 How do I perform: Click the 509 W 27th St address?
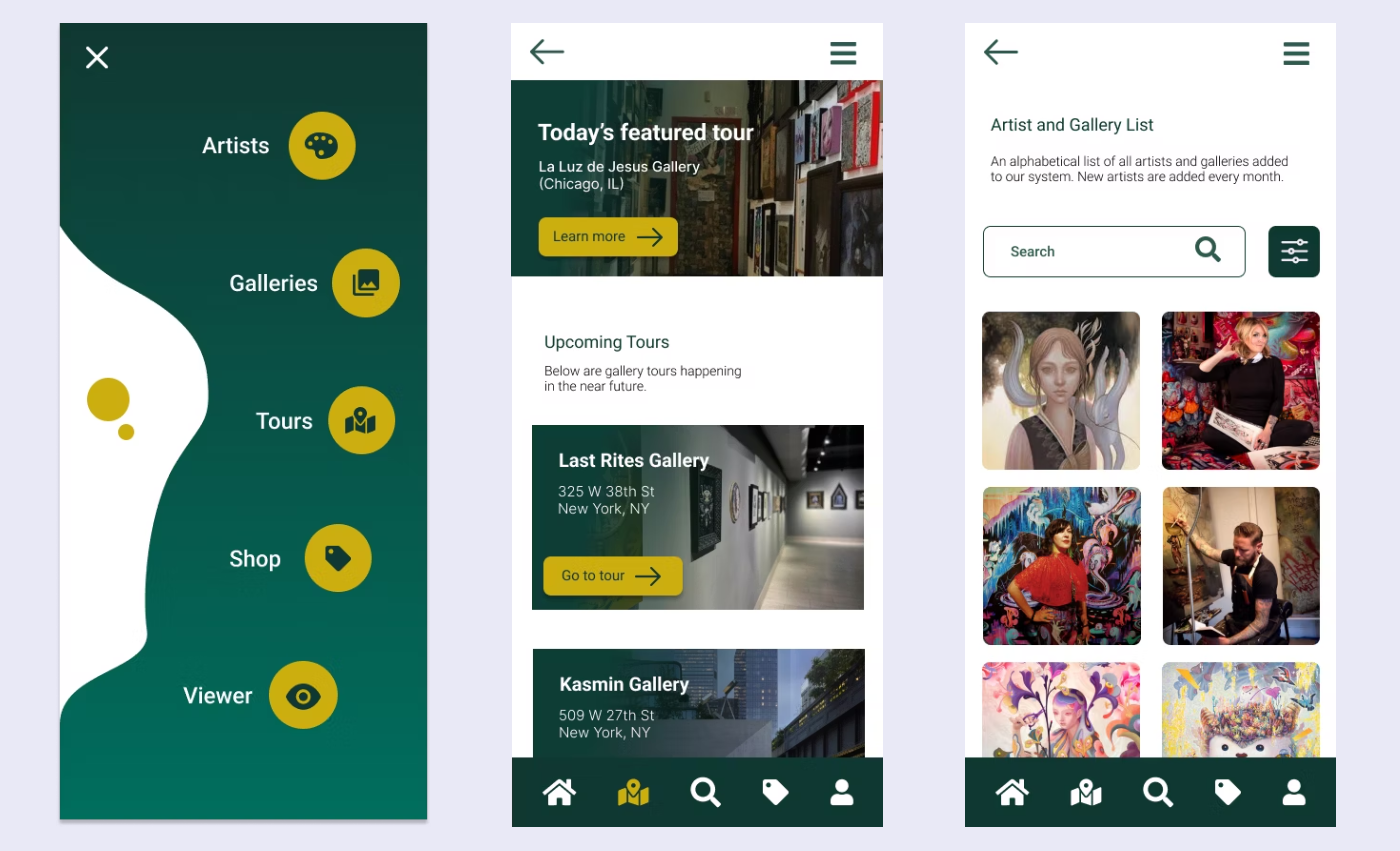pyautogui.click(x=607, y=716)
